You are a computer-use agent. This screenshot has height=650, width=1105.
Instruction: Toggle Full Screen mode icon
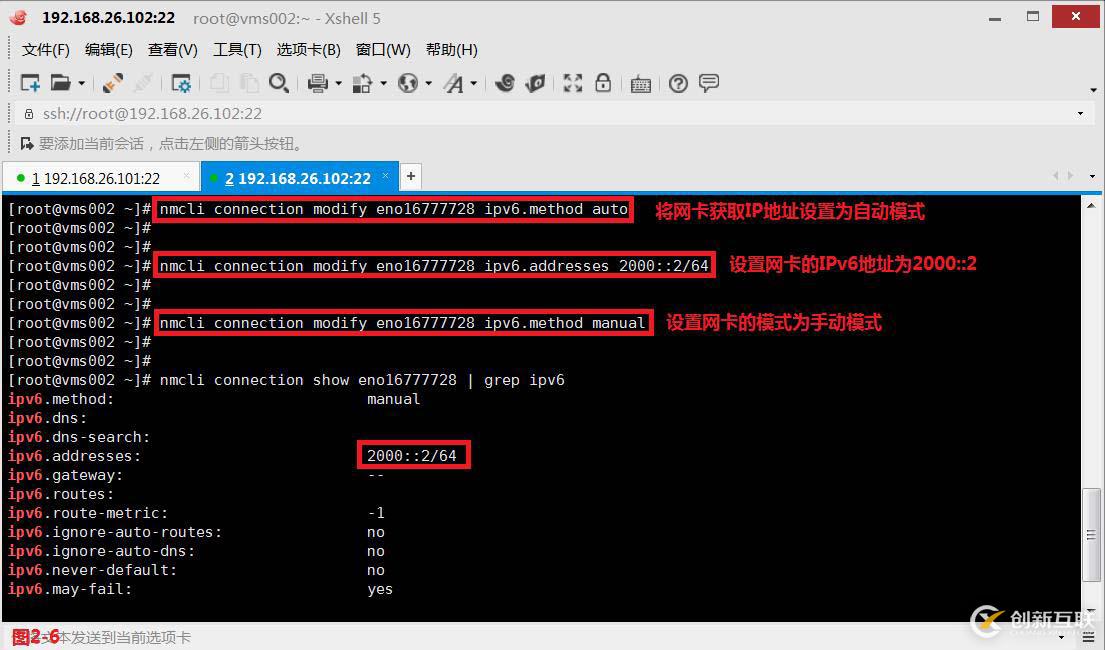click(x=572, y=83)
